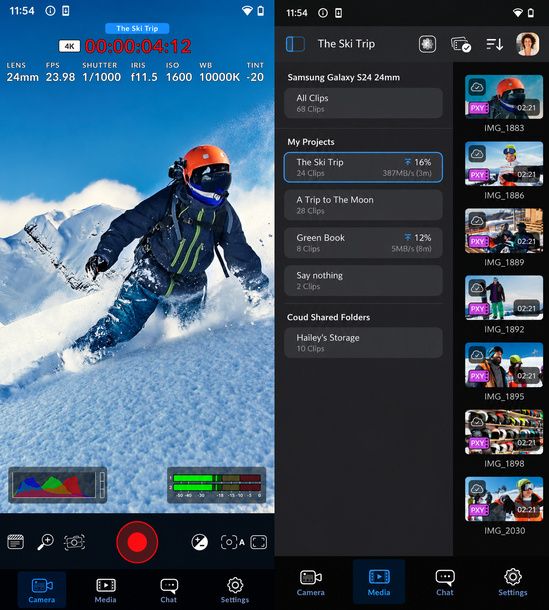Select Media tab in right screen
This screenshot has height=610, width=549.
[x=379, y=582]
